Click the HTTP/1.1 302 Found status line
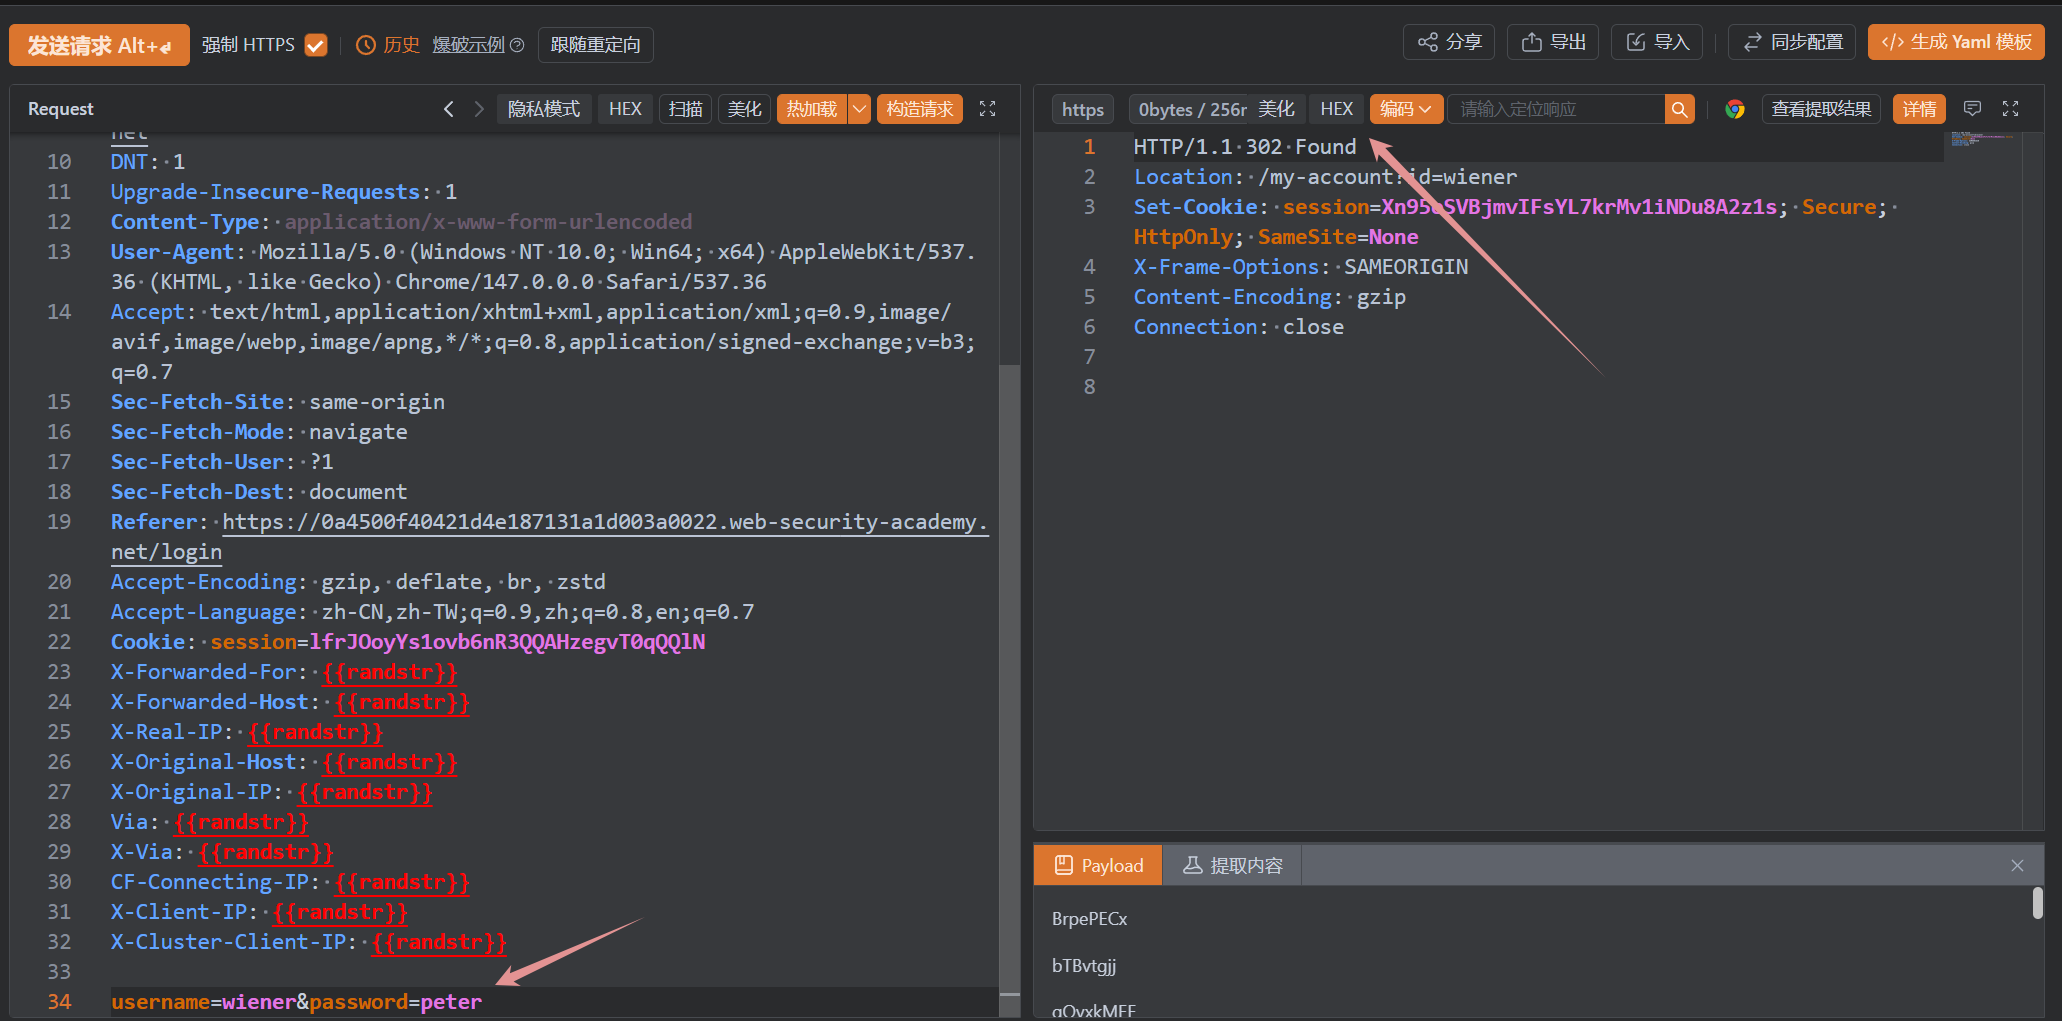Viewport: 2062px width, 1021px height. coord(1245,147)
